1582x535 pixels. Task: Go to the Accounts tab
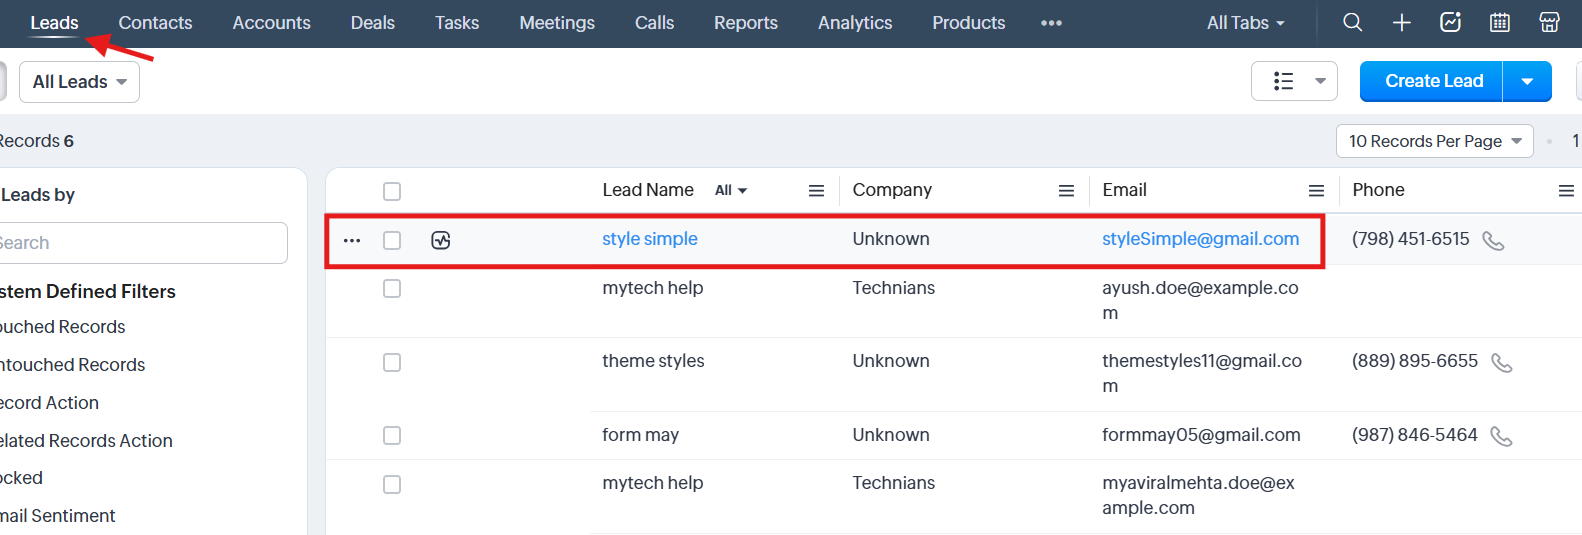271,23
